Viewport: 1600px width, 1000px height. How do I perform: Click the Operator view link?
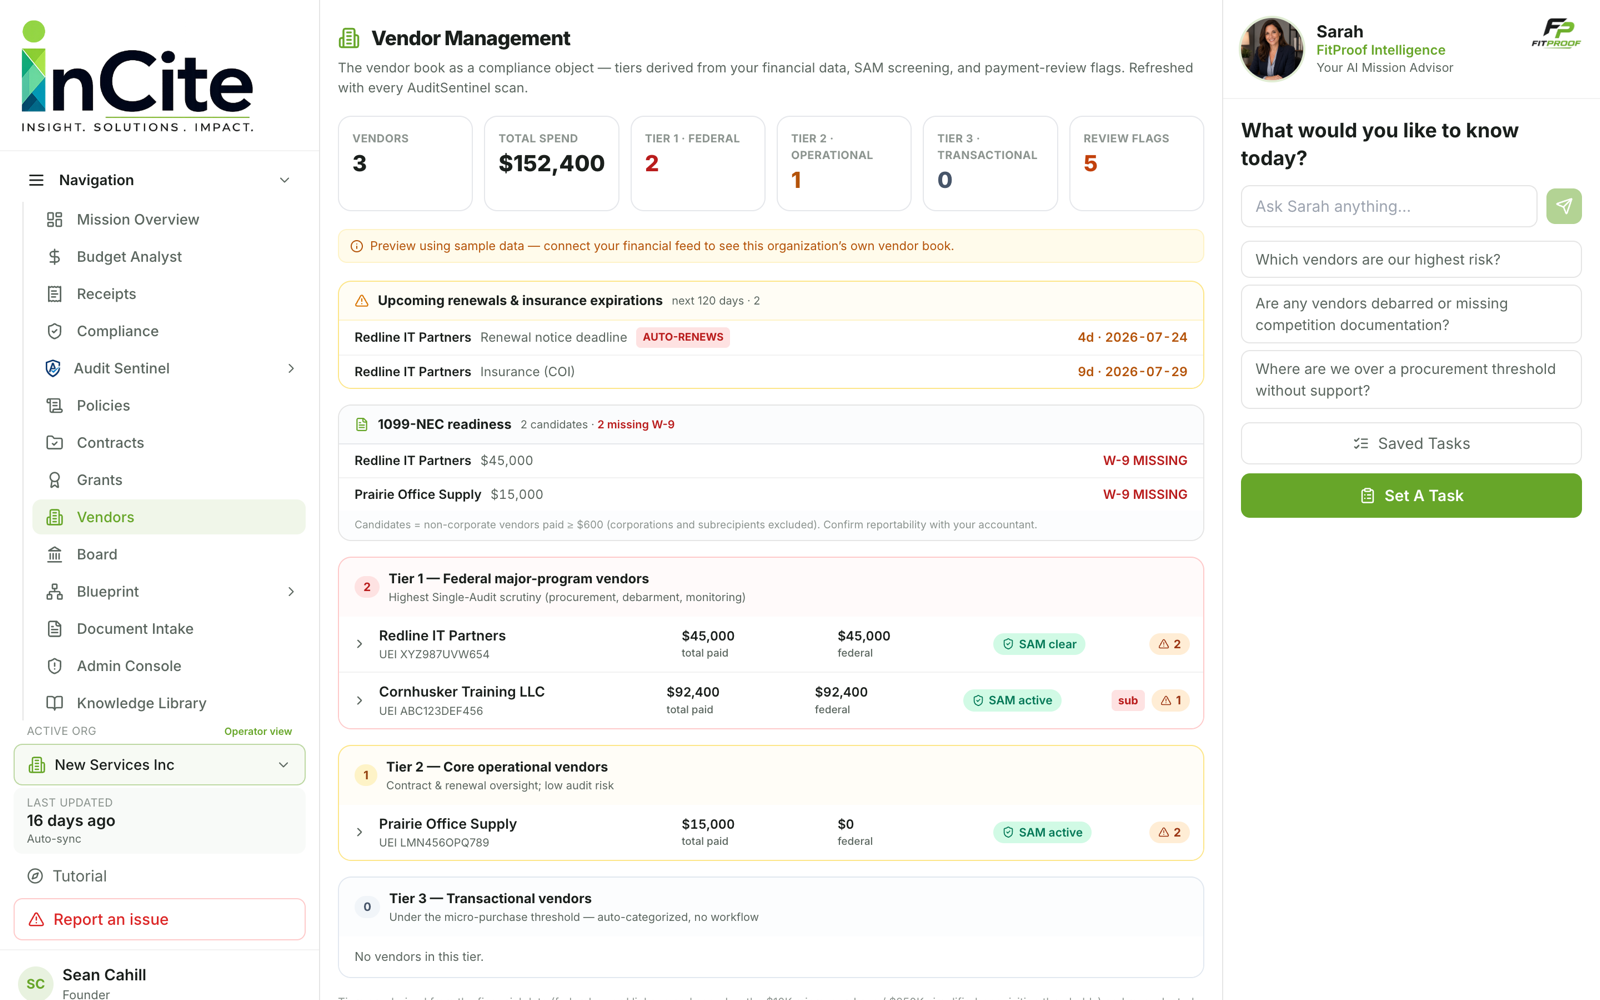point(258,731)
